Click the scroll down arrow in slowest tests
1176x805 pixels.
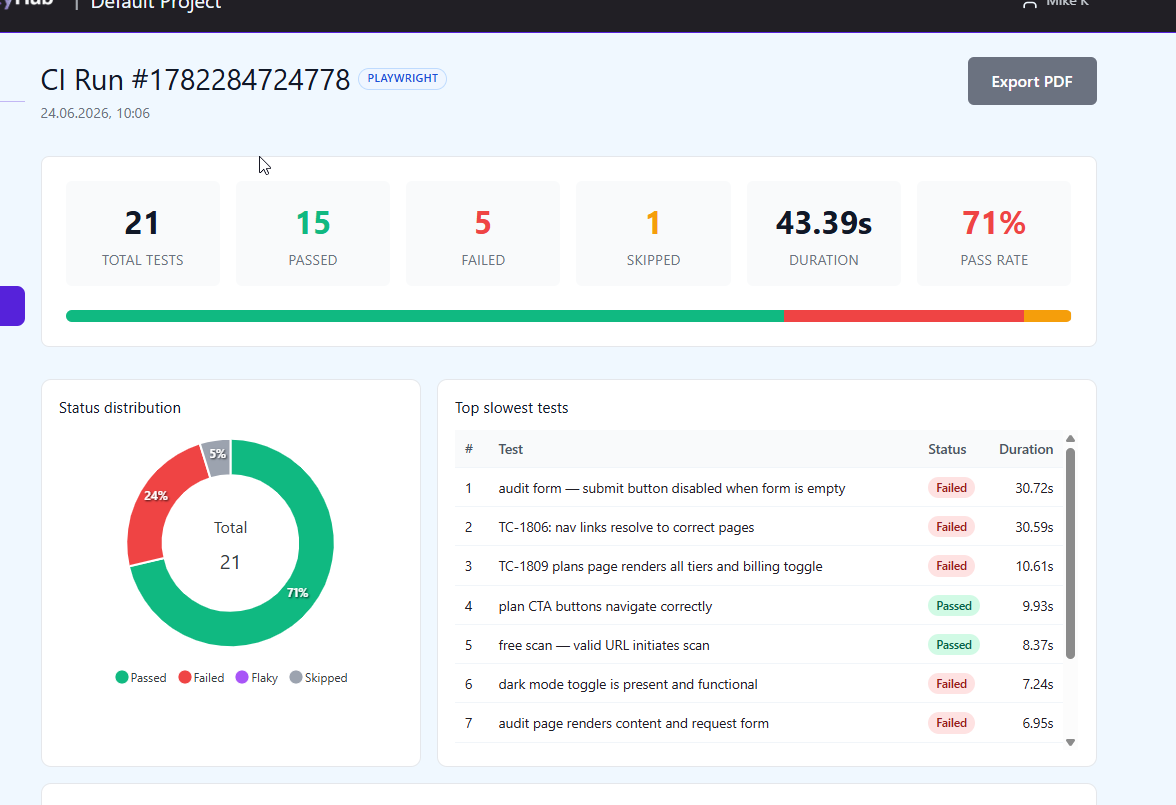[x=1070, y=742]
